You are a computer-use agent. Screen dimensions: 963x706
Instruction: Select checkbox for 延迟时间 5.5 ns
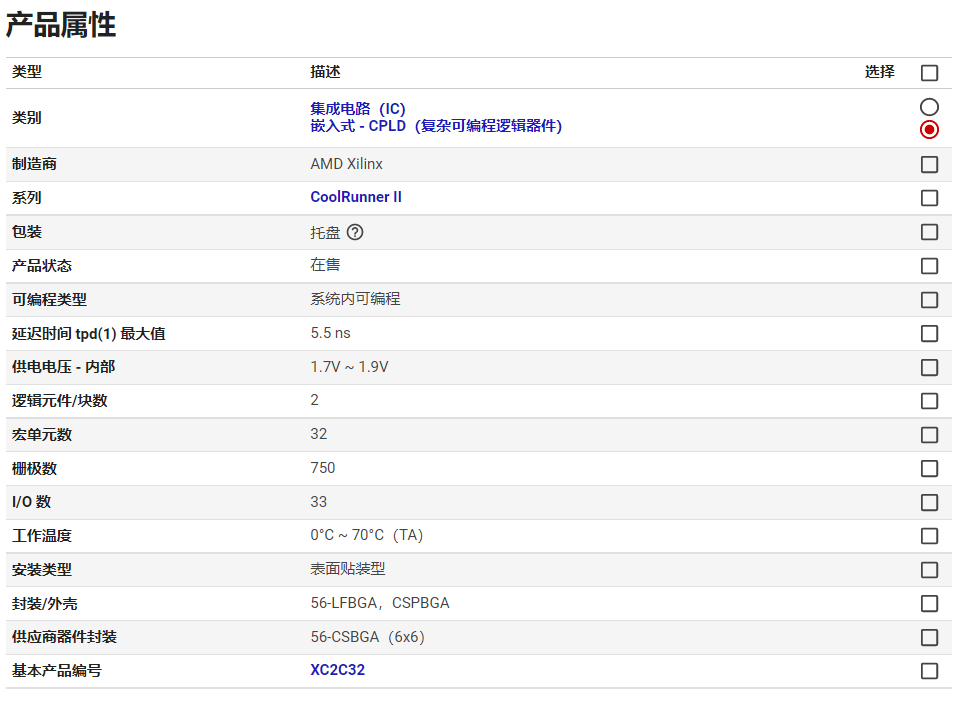pyautogui.click(x=929, y=333)
